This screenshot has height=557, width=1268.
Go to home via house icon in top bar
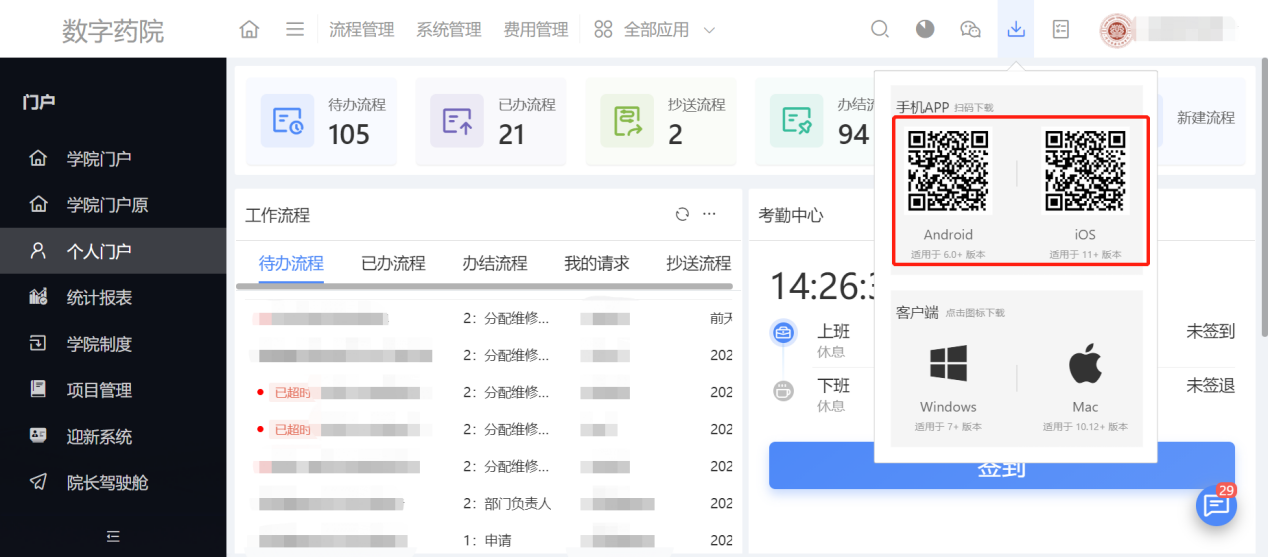(x=249, y=30)
